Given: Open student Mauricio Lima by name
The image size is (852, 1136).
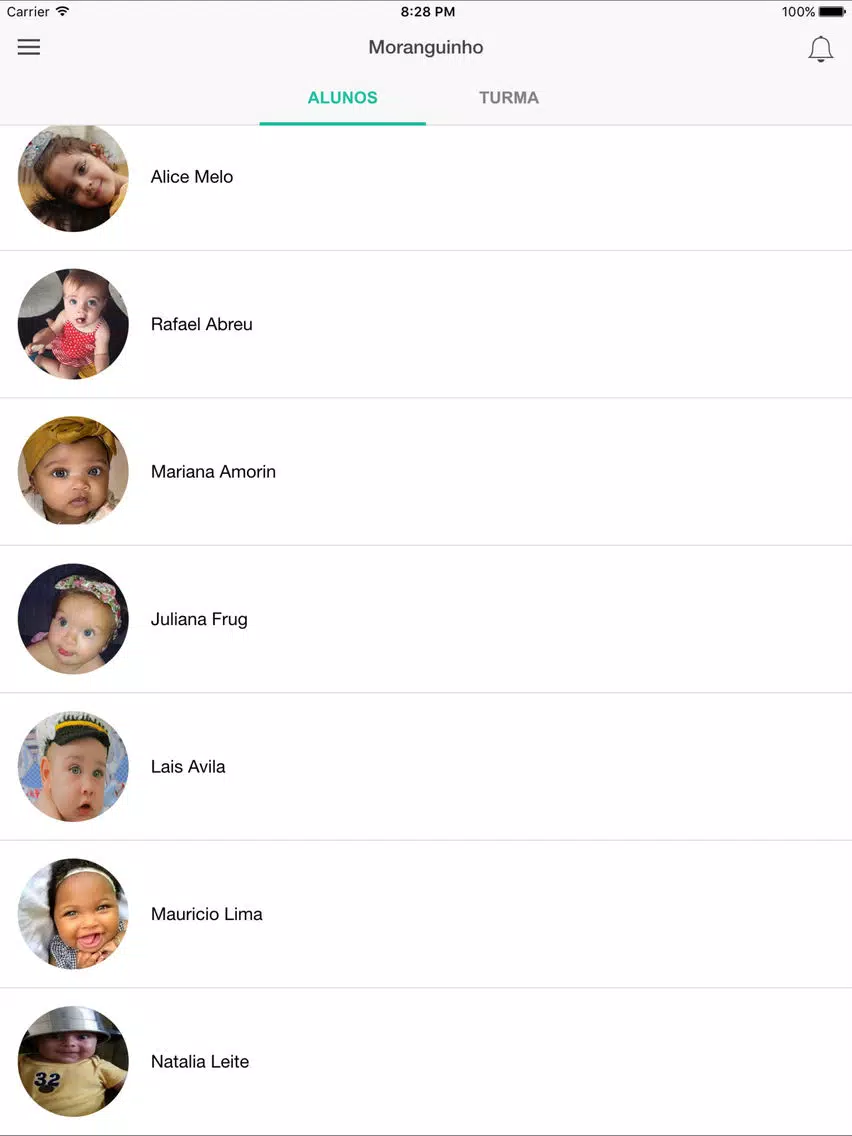Looking at the screenshot, I should tap(206, 914).
